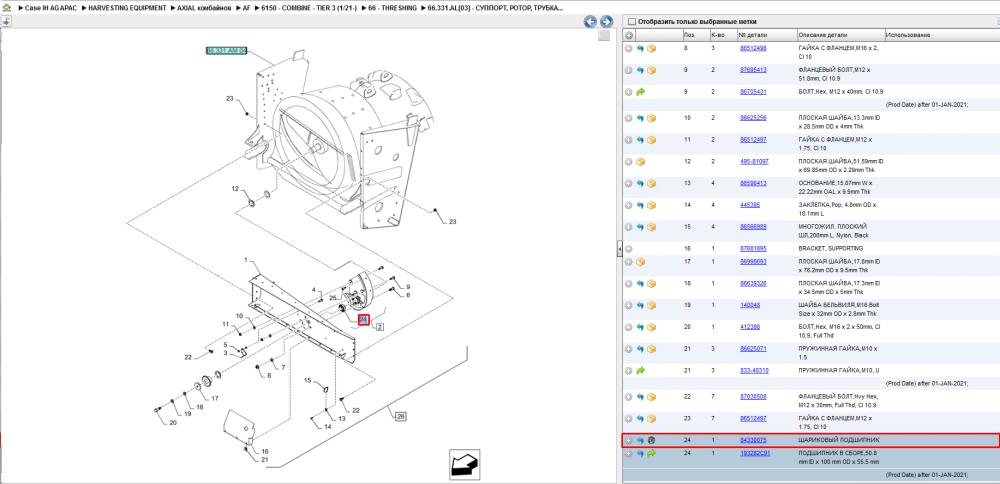Click the package icon for part 86566989
Image resolution: width=1000 pixels, height=484 pixels.
point(651,227)
